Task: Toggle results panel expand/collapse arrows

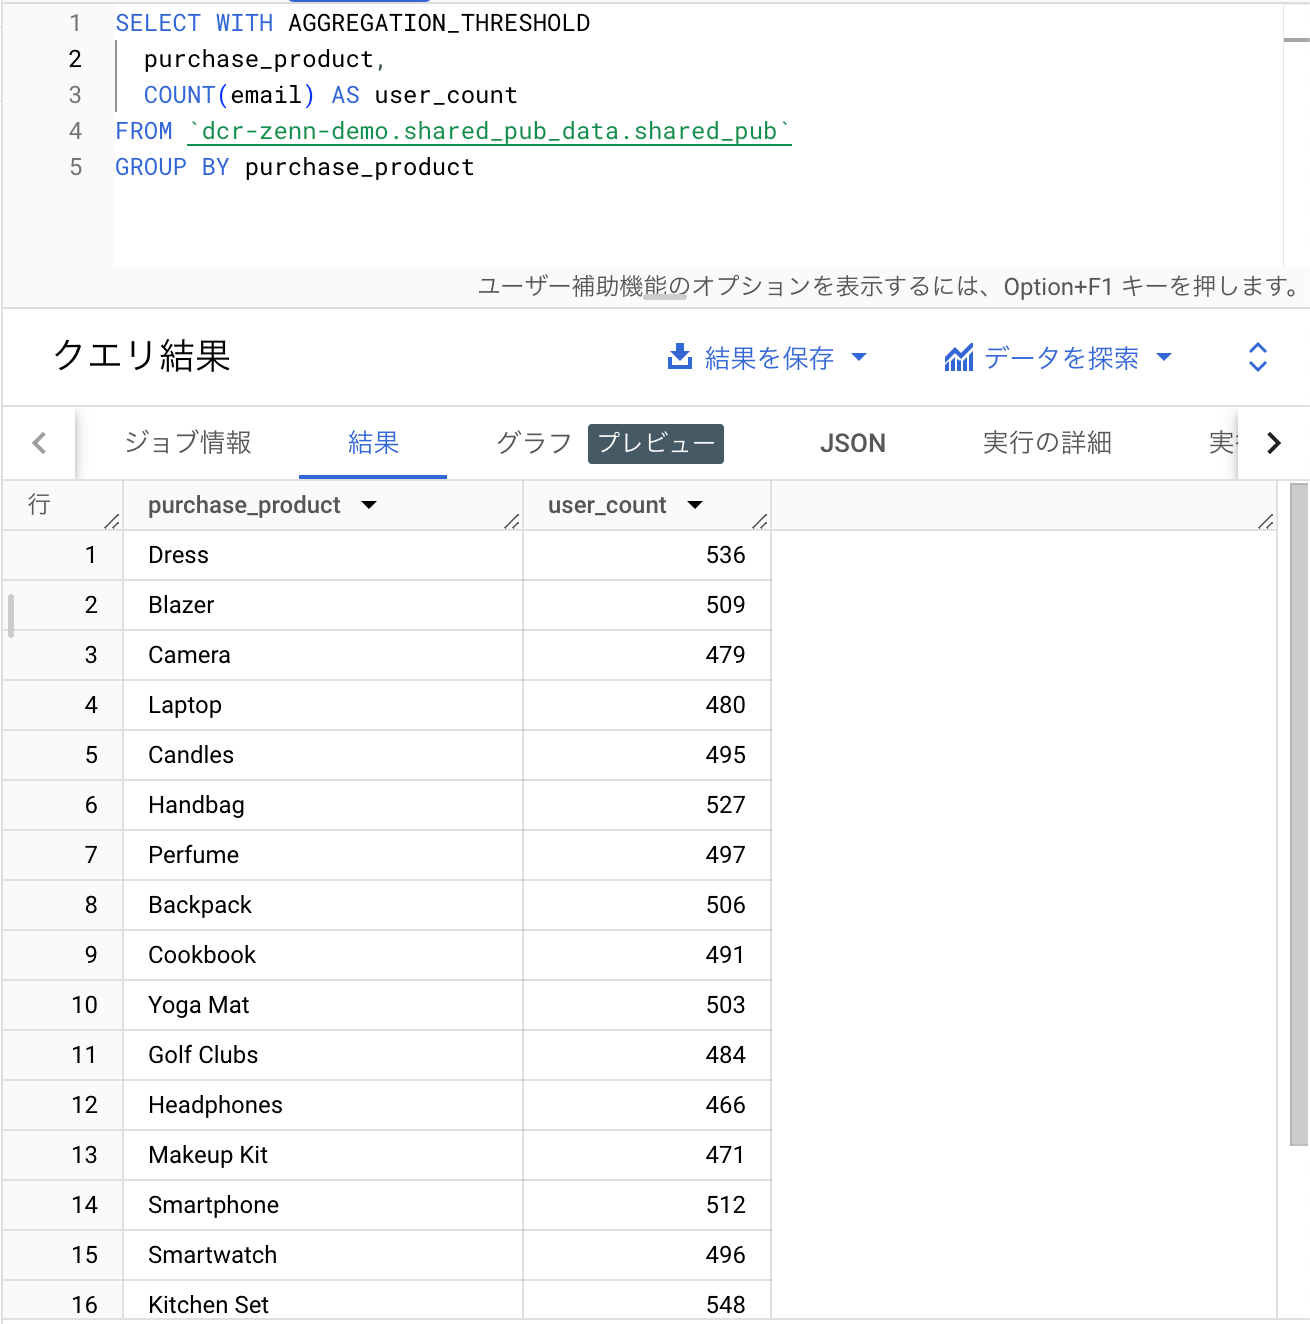Action: [x=1258, y=357]
